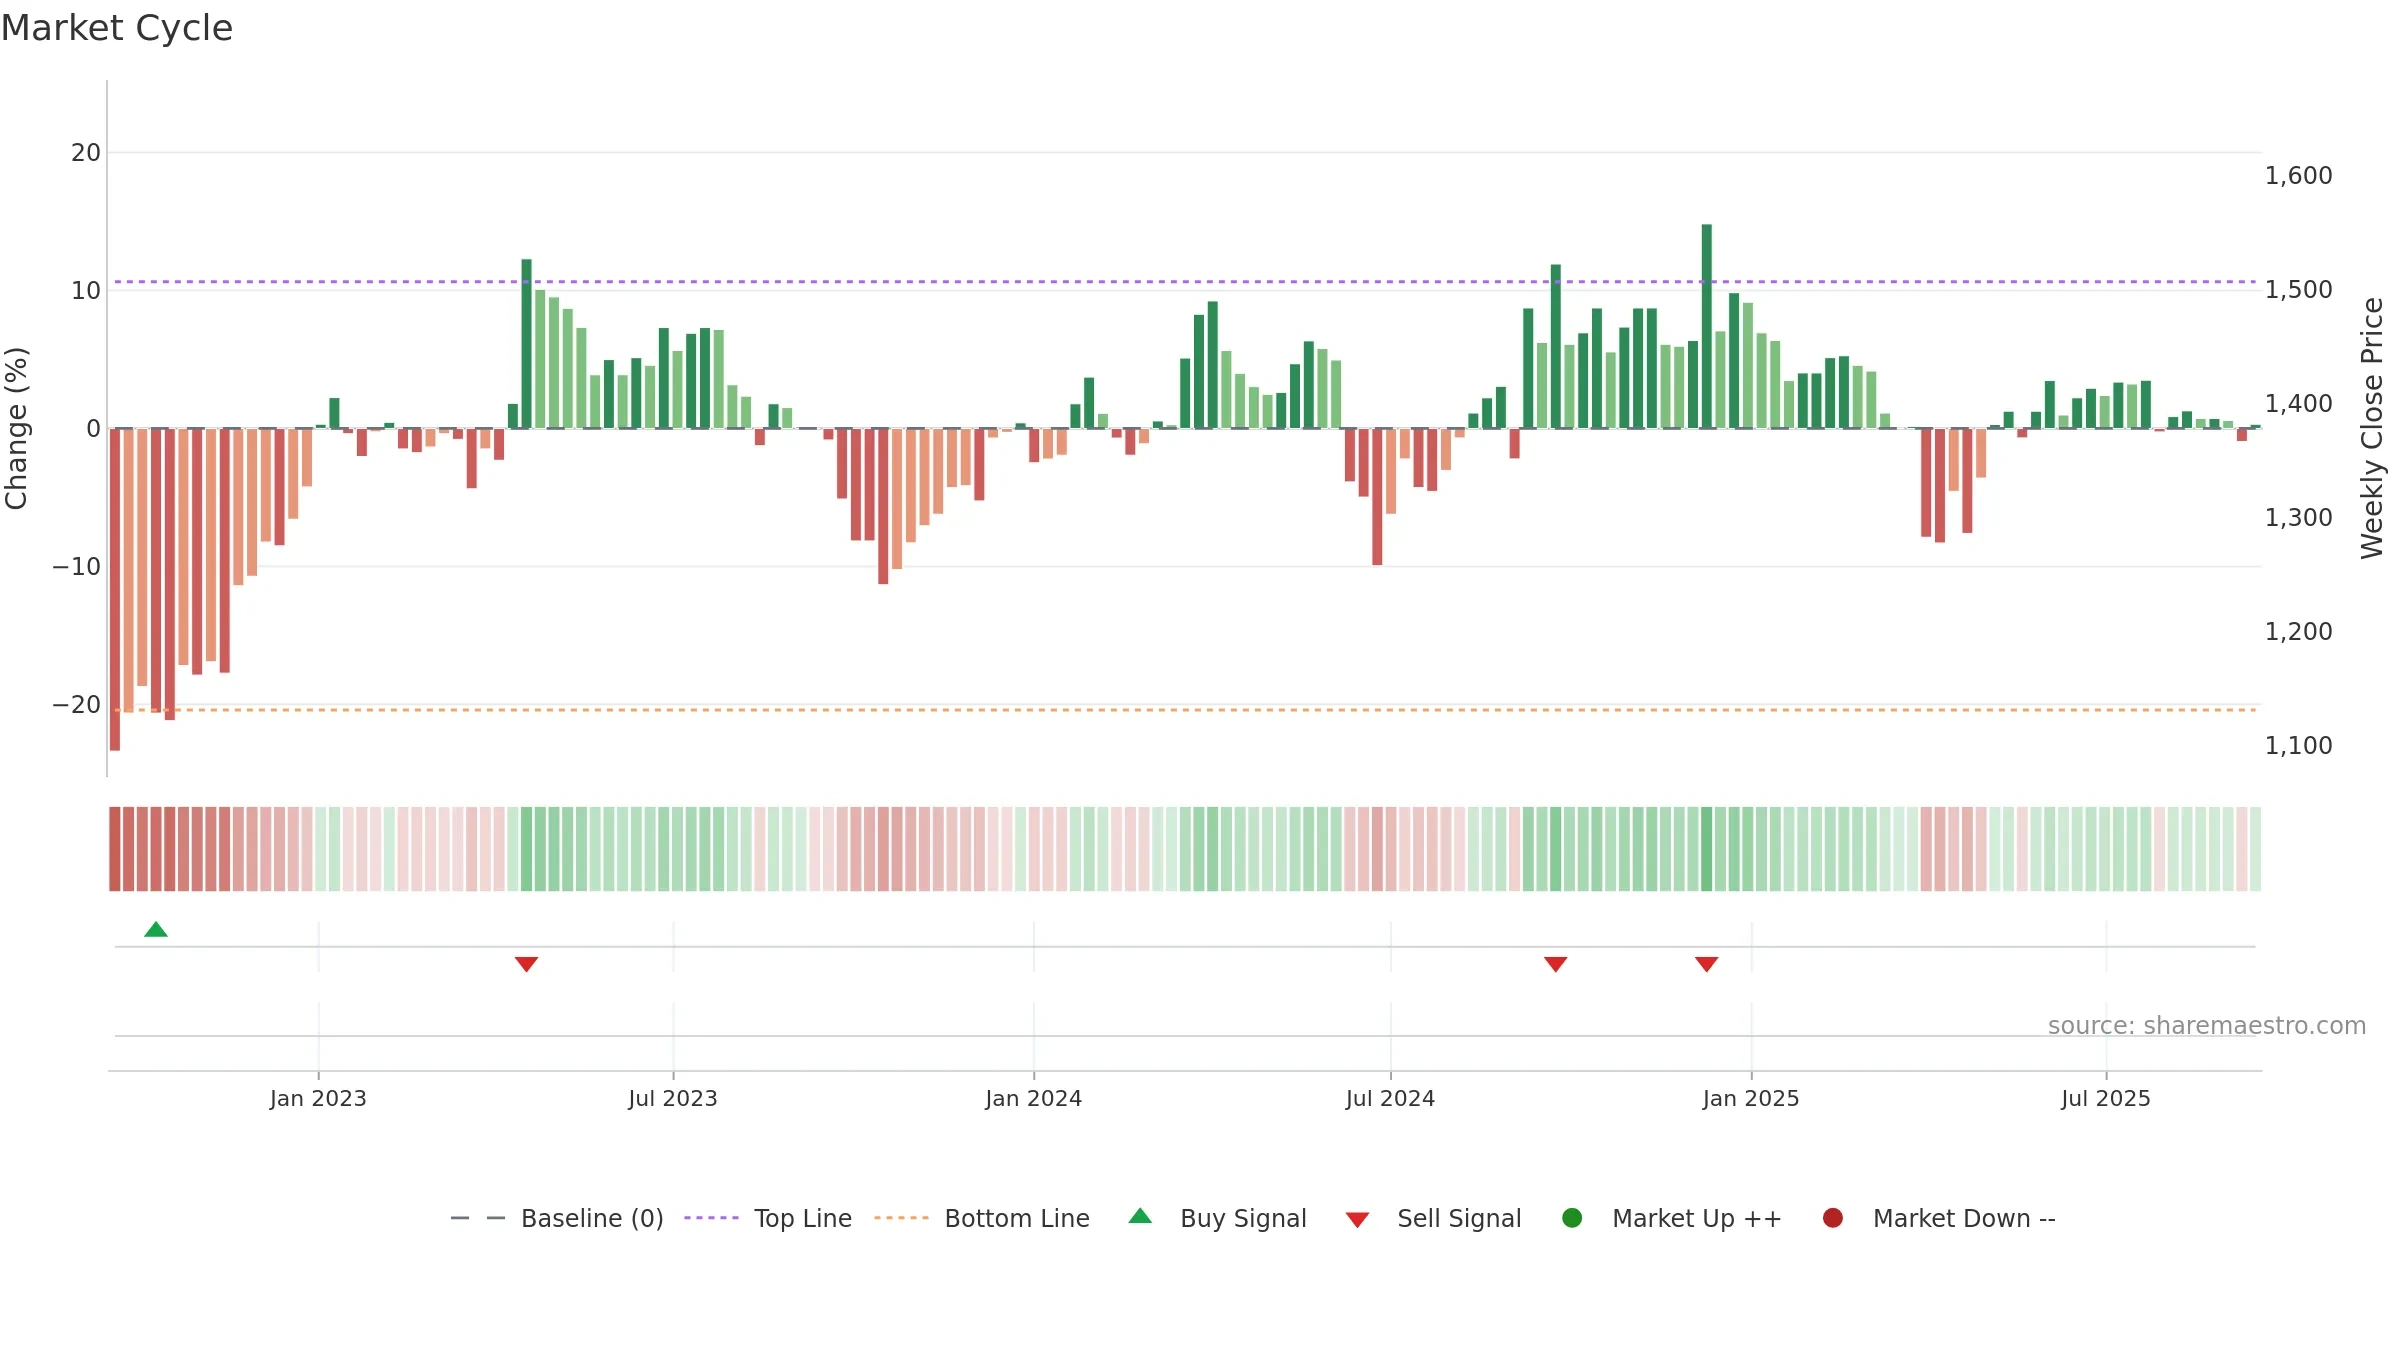Click the 1,300 price axis label

point(2298,518)
